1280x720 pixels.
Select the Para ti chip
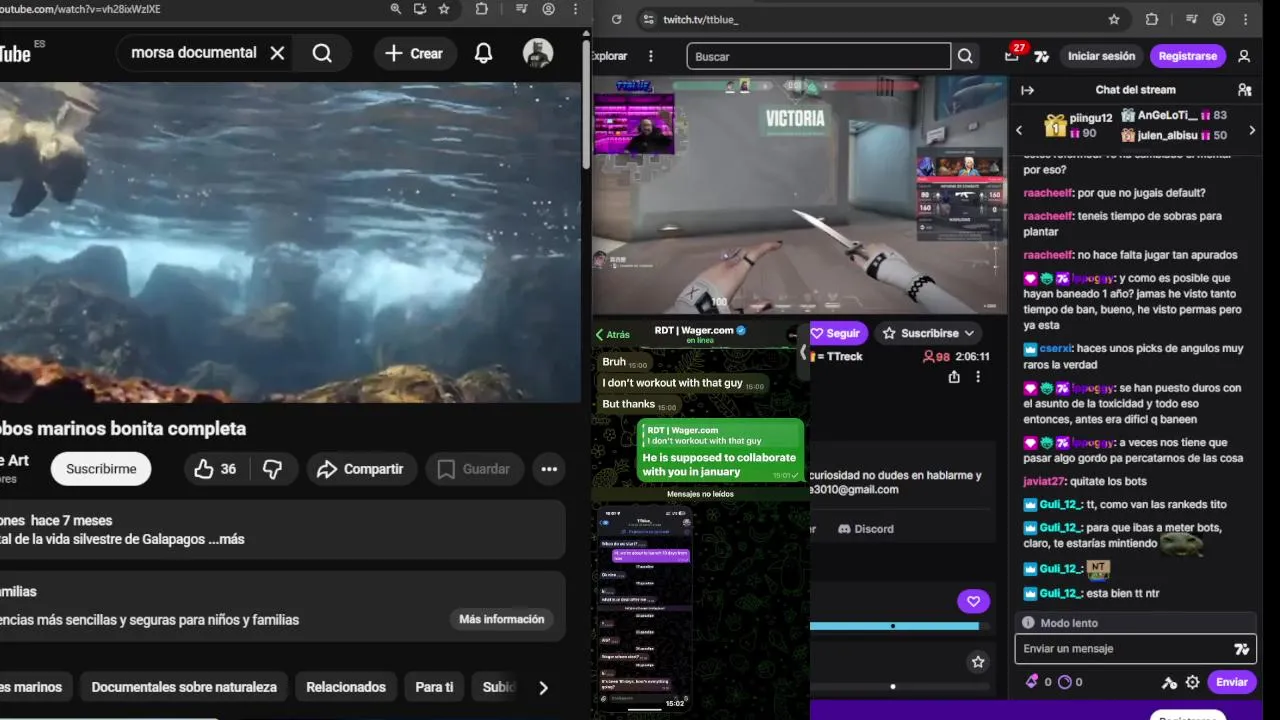pyautogui.click(x=434, y=687)
